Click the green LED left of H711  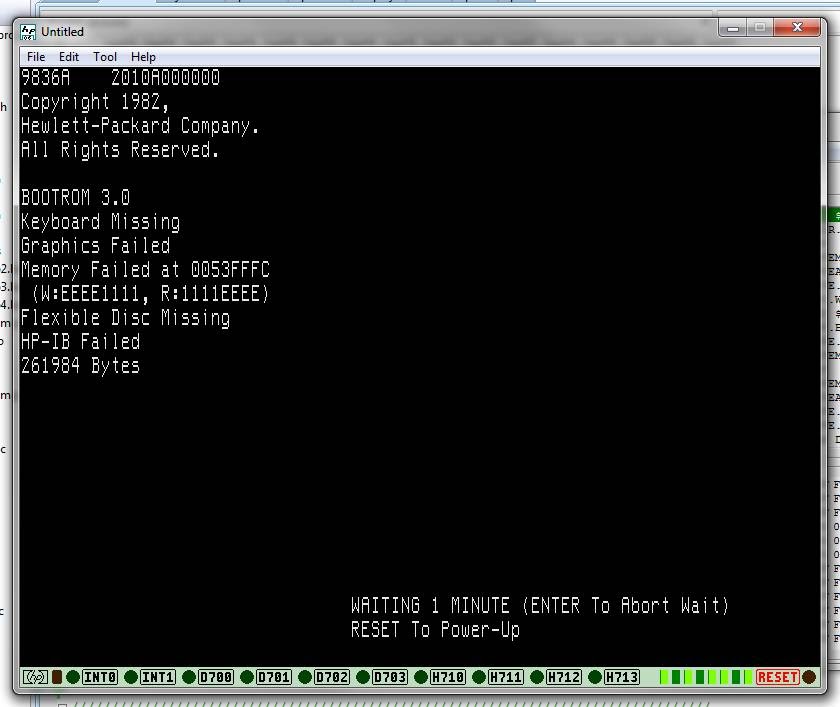(479, 677)
